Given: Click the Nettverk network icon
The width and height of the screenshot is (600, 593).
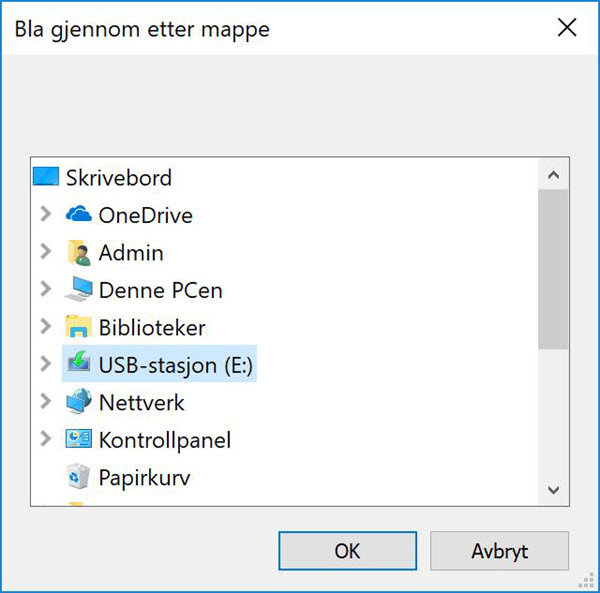Looking at the screenshot, I should [x=78, y=402].
